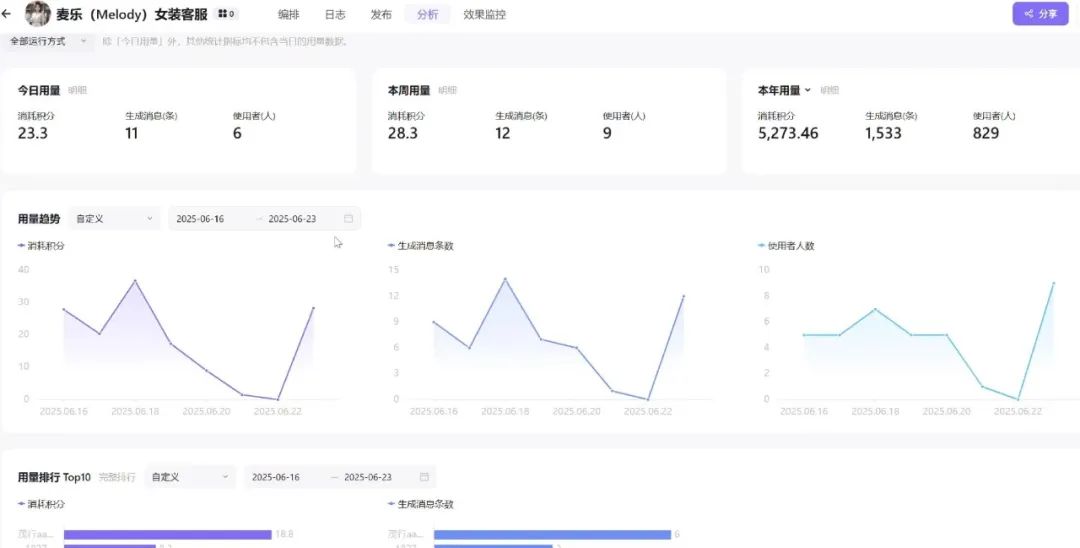Image resolution: width=1080 pixels, height=548 pixels.
Task: Click the calendar icon in 用量排行 date range
Action: click(x=424, y=477)
